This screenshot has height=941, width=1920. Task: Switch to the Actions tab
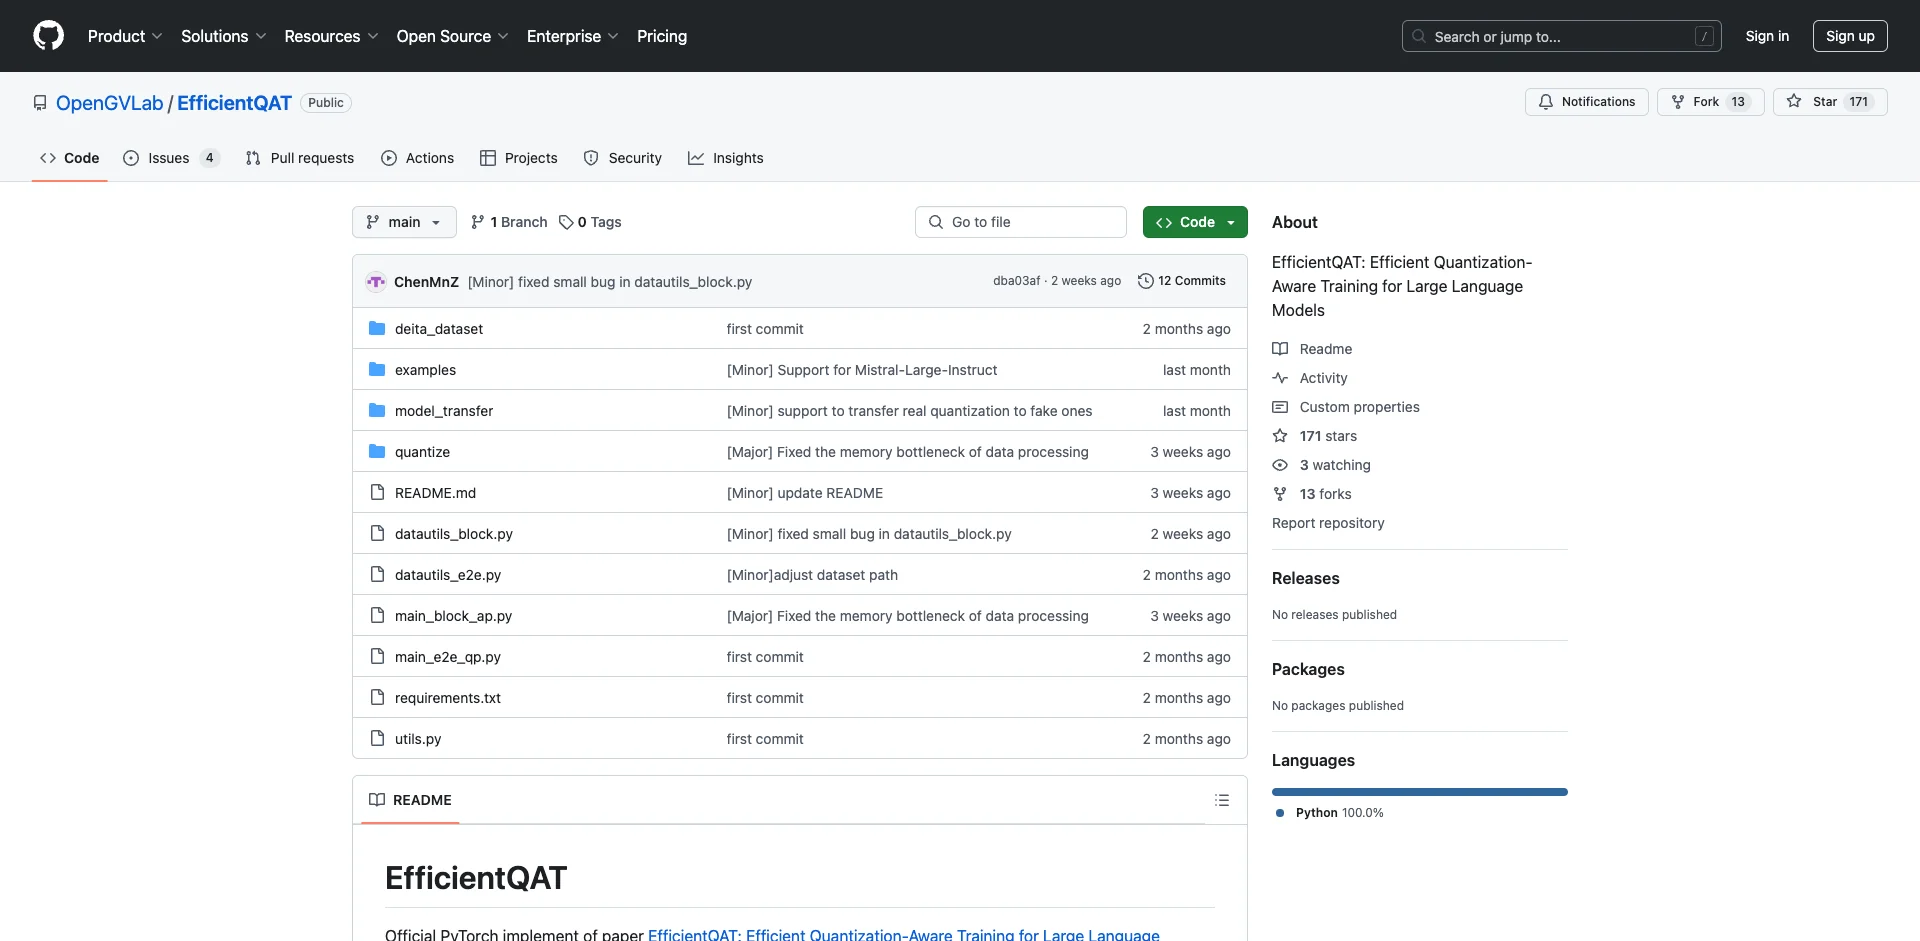point(417,158)
